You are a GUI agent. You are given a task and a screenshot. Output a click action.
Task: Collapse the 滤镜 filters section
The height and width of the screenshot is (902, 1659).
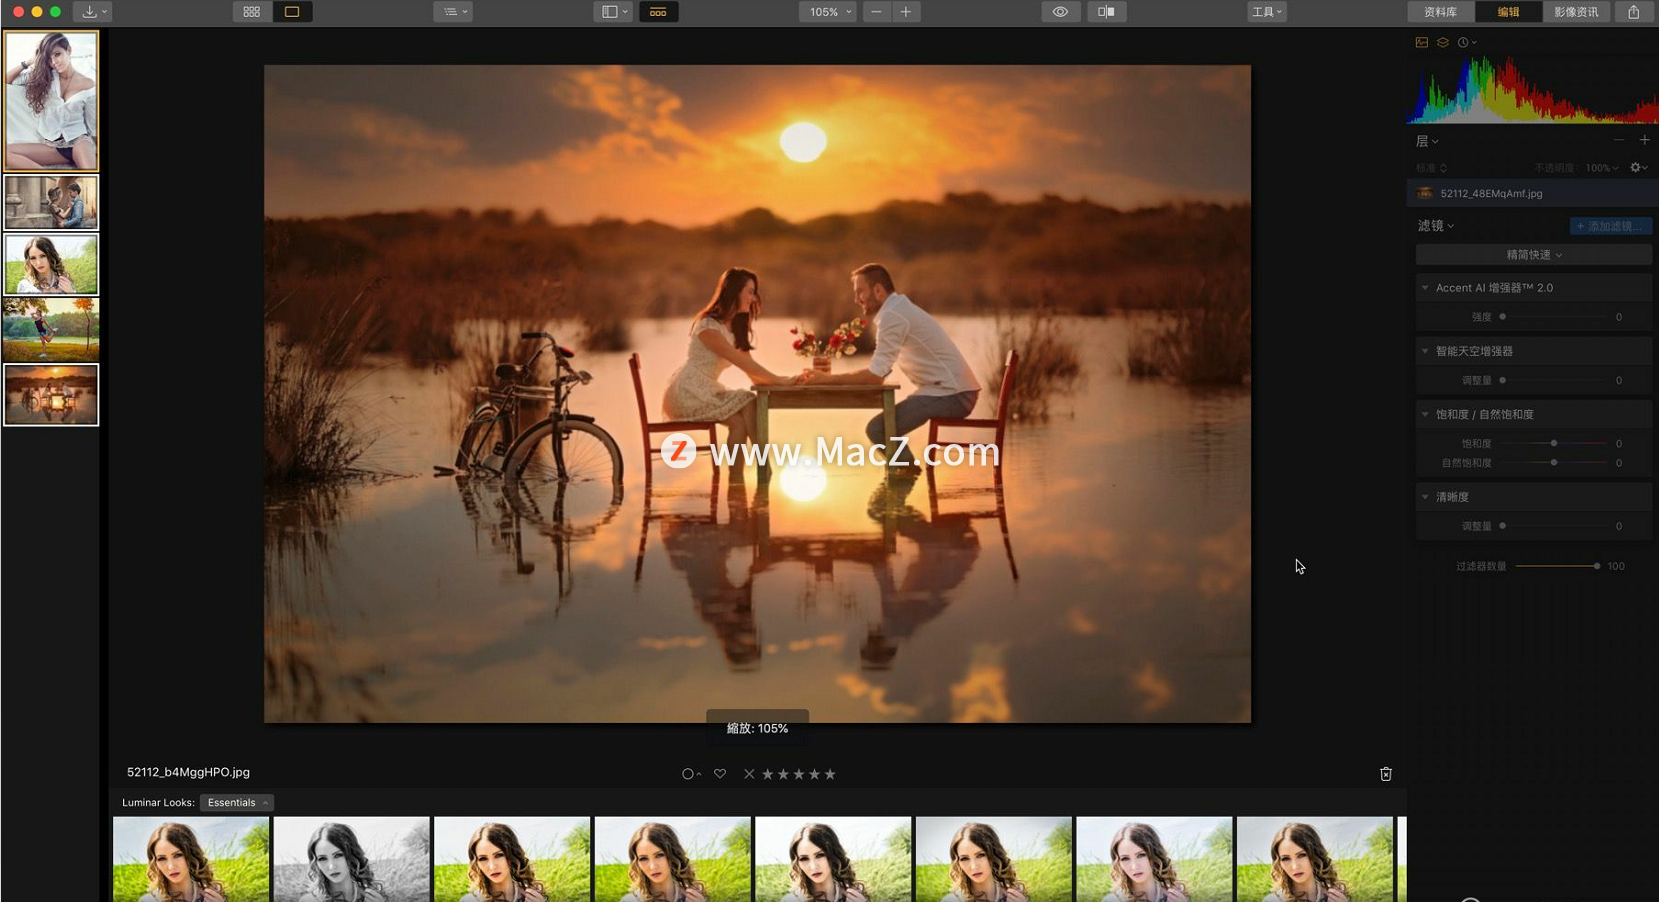tap(1436, 226)
